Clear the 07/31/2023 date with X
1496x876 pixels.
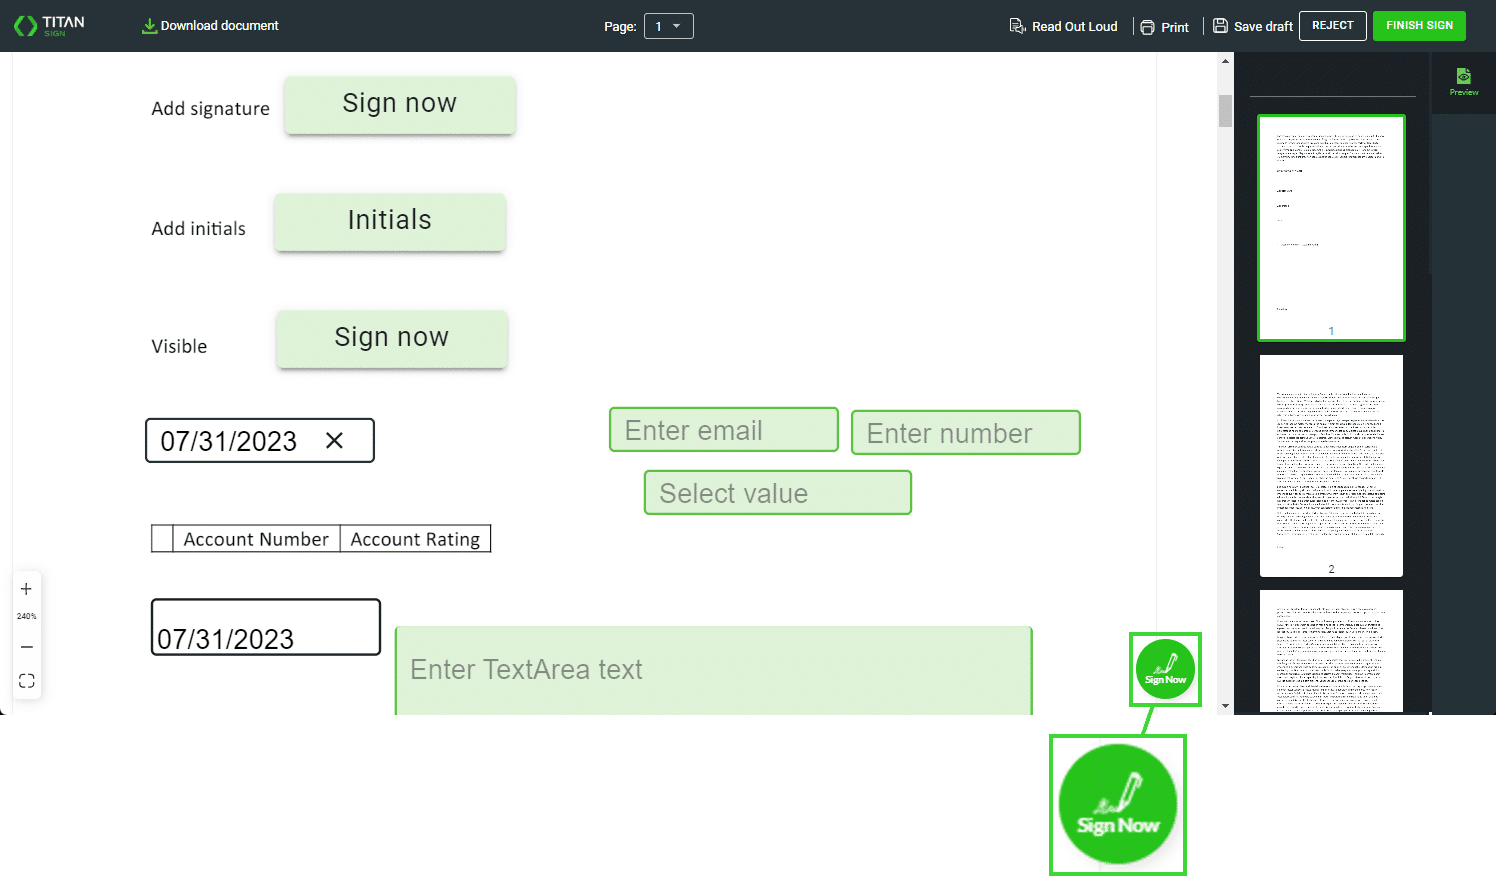click(x=335, y=441)
